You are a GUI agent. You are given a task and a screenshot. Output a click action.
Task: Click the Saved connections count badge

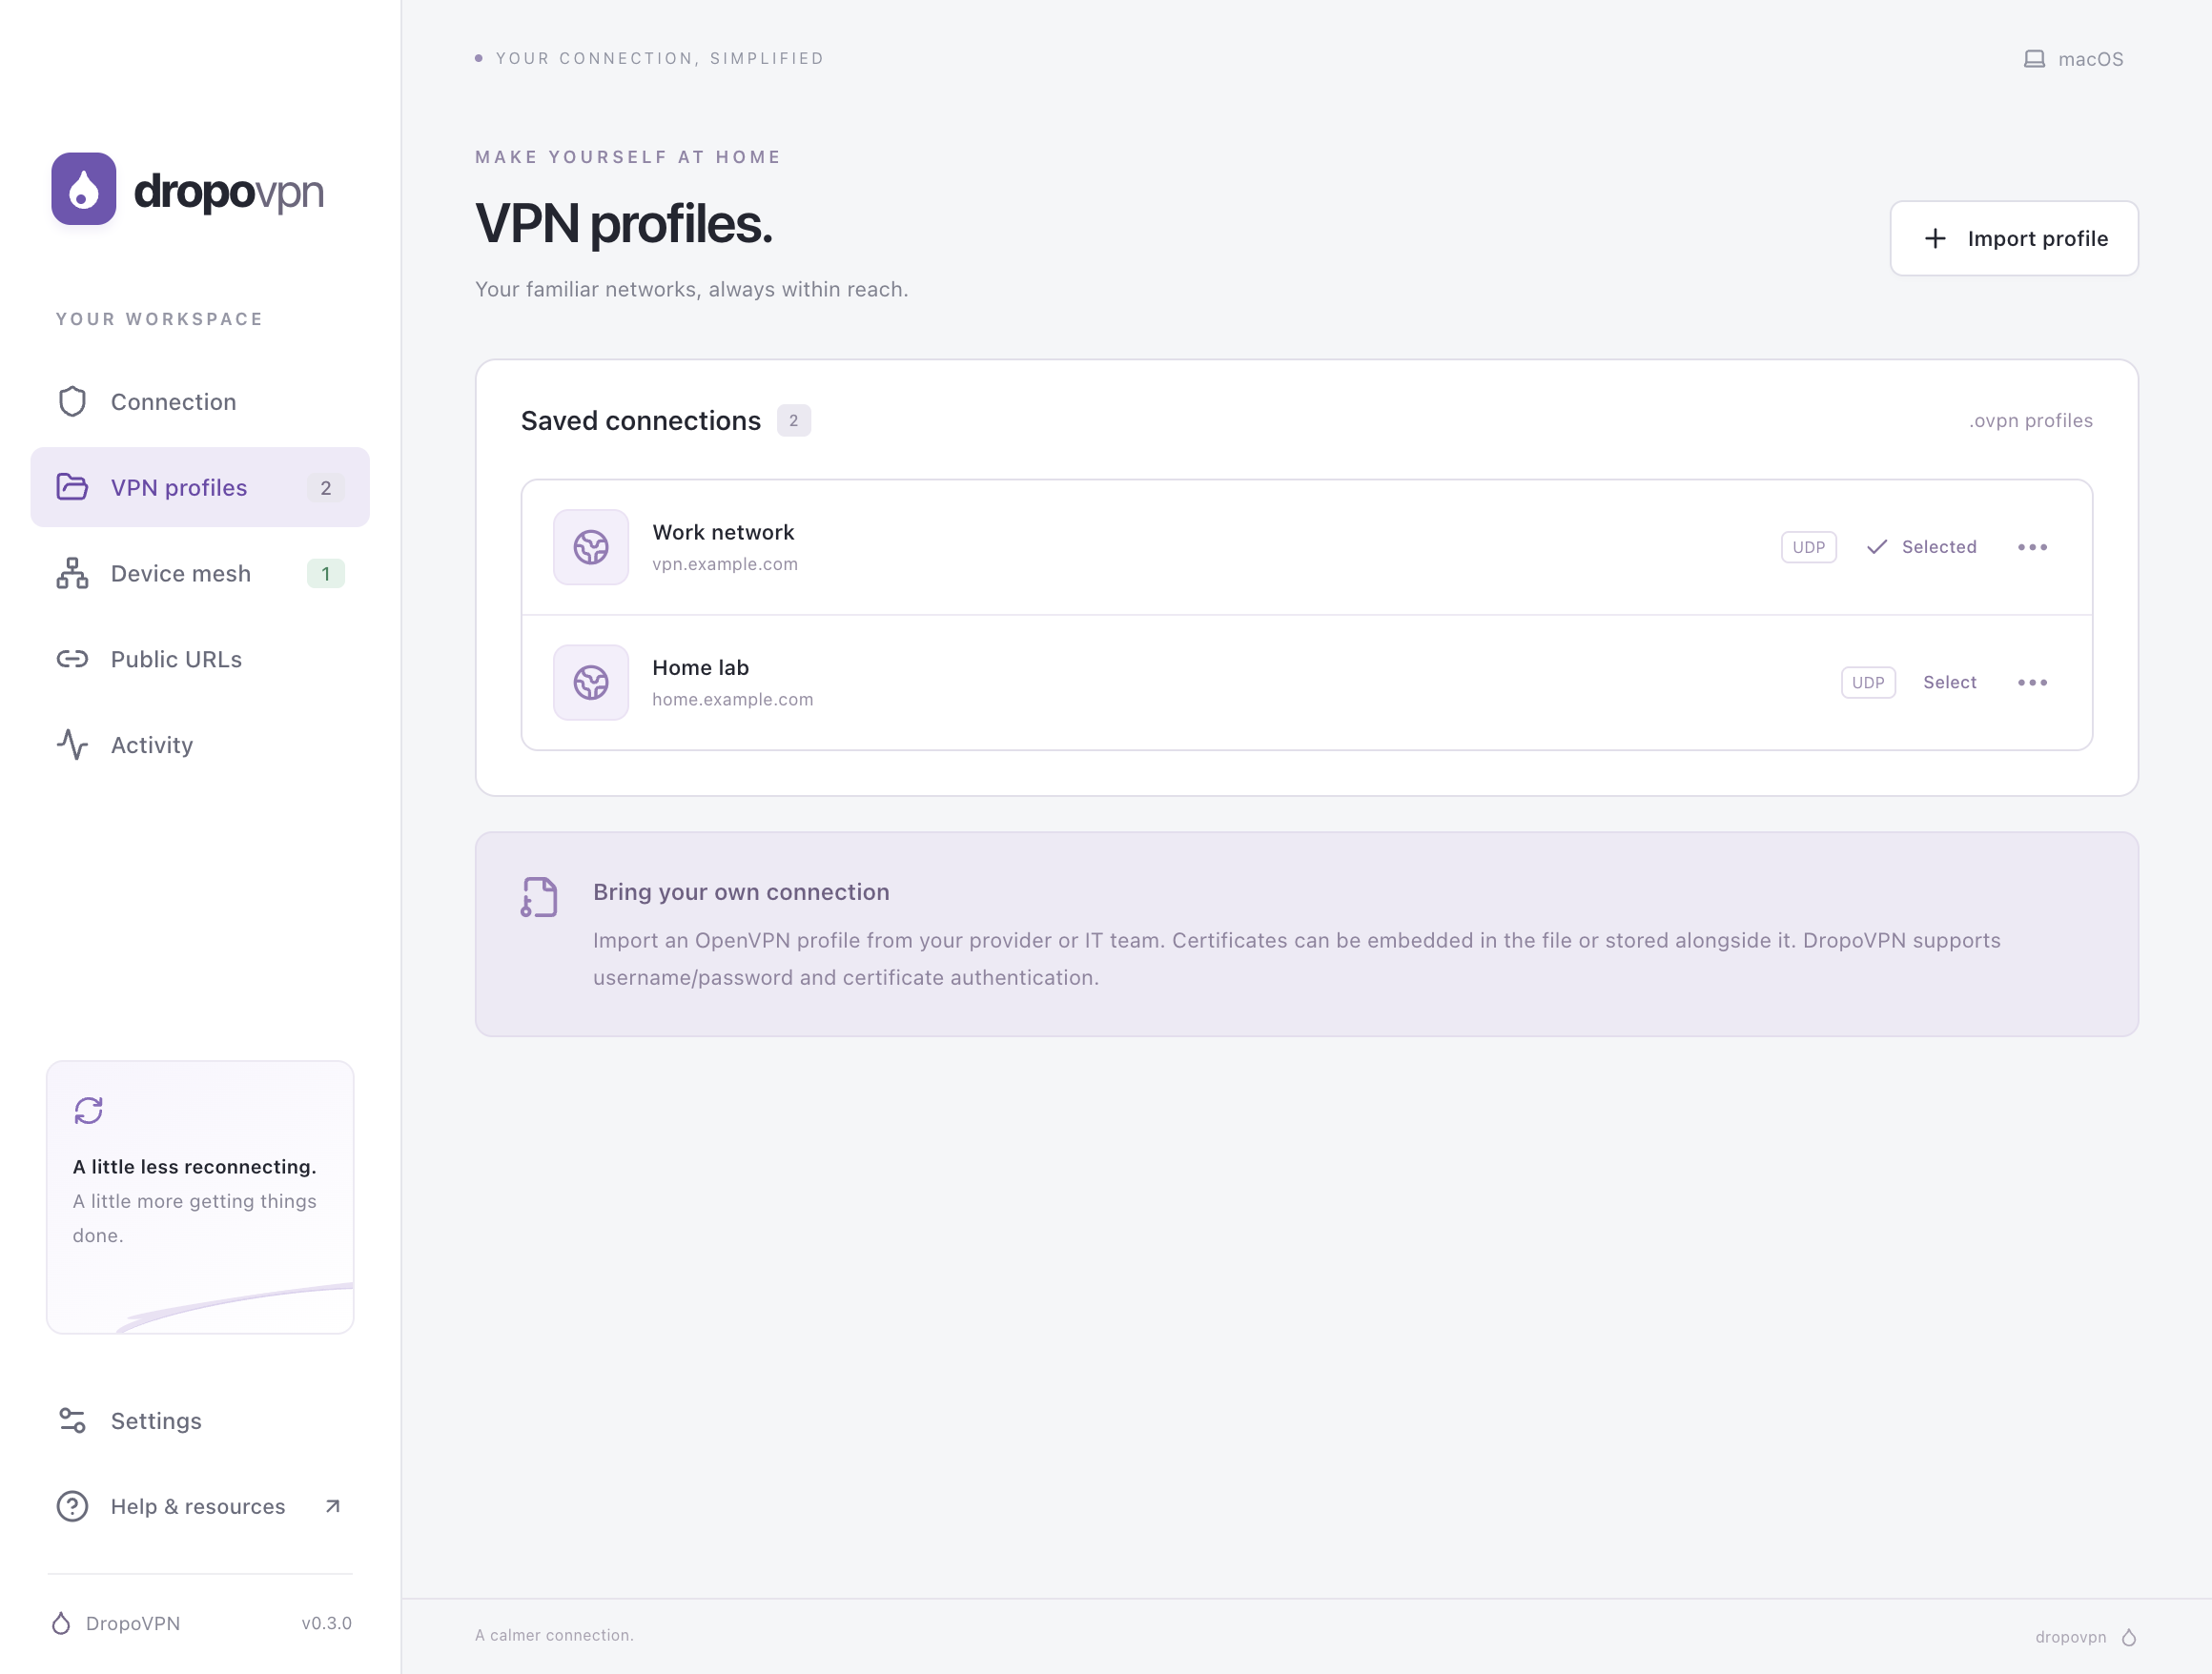794,420
